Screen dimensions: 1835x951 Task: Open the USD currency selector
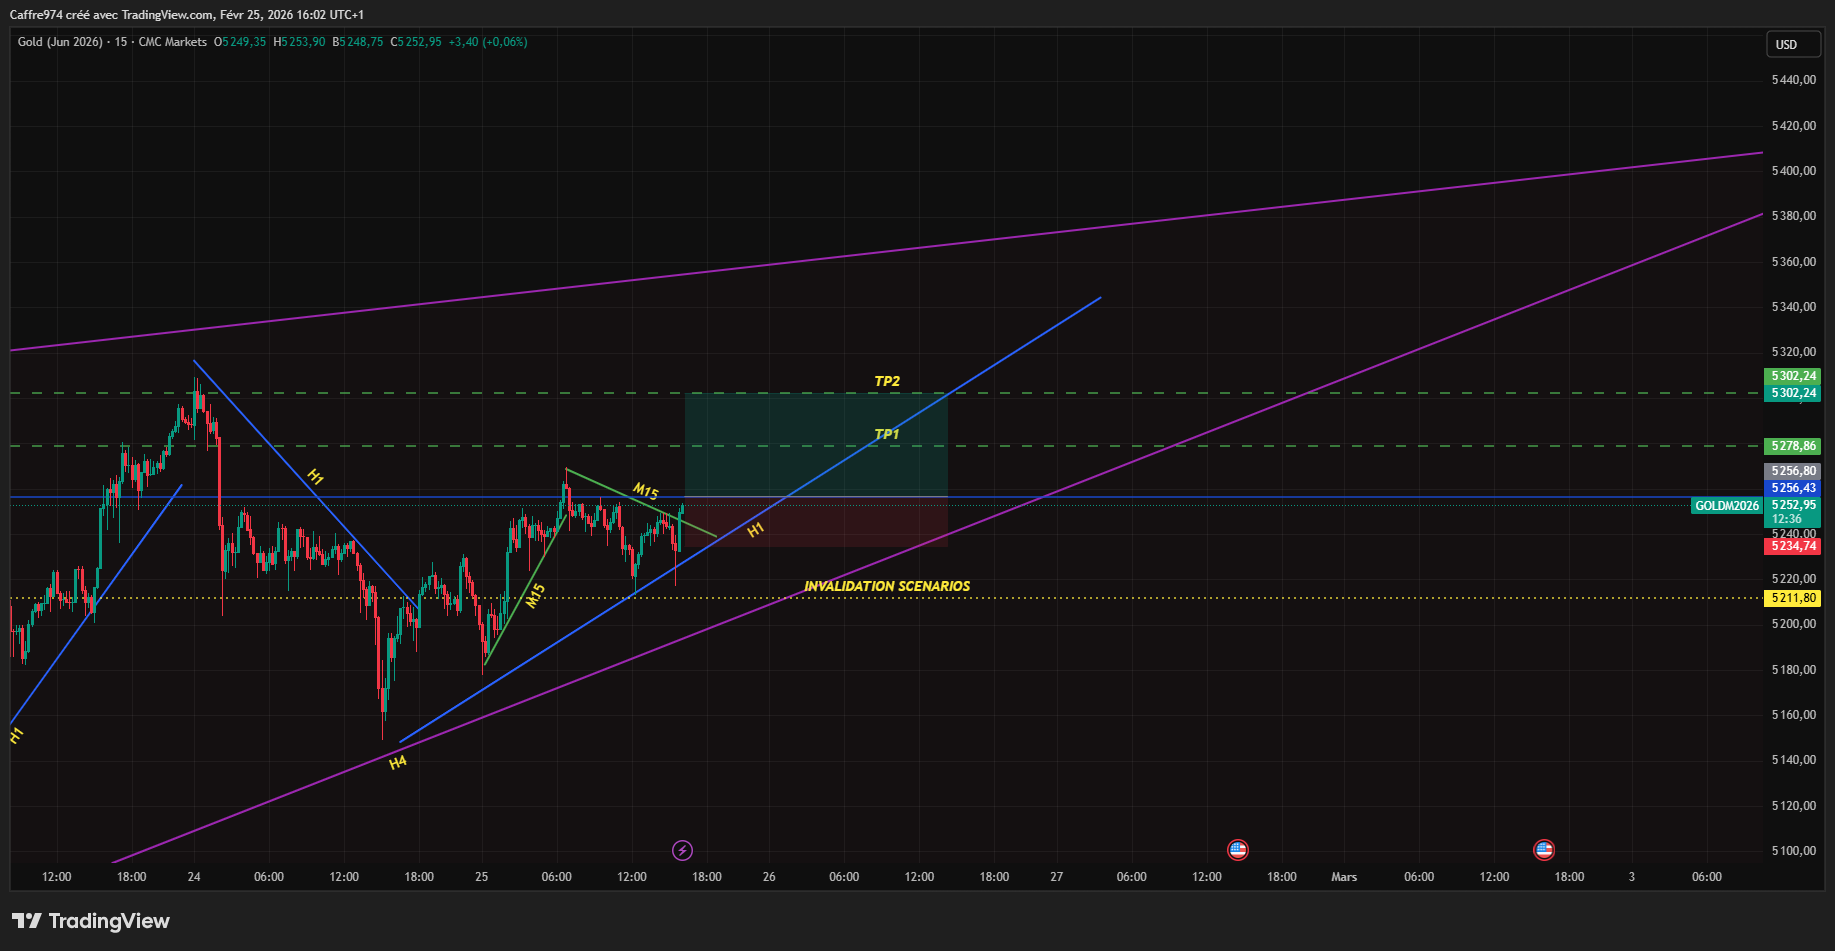click(1793, 44)
